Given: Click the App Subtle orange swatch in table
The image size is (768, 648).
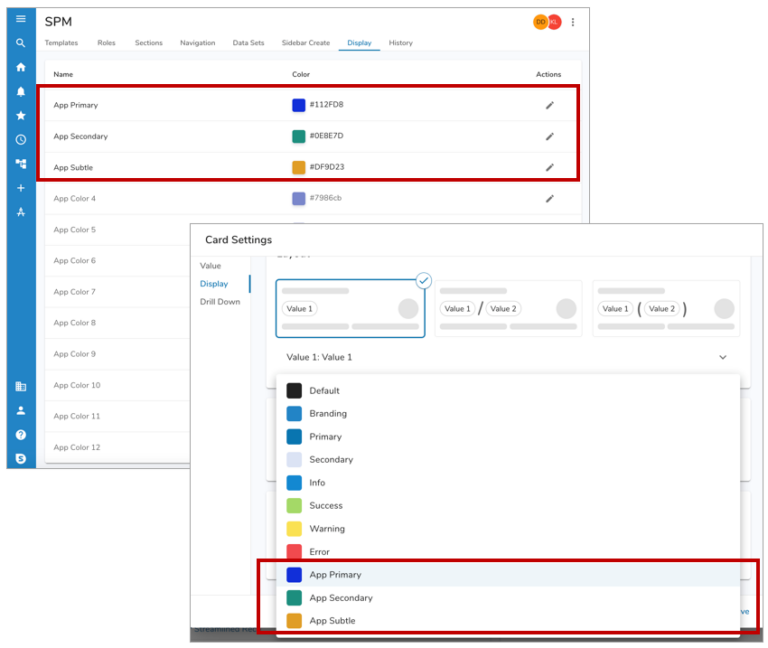Looking at the screenshot, I should pyautogui.click(x=298, y=168).
